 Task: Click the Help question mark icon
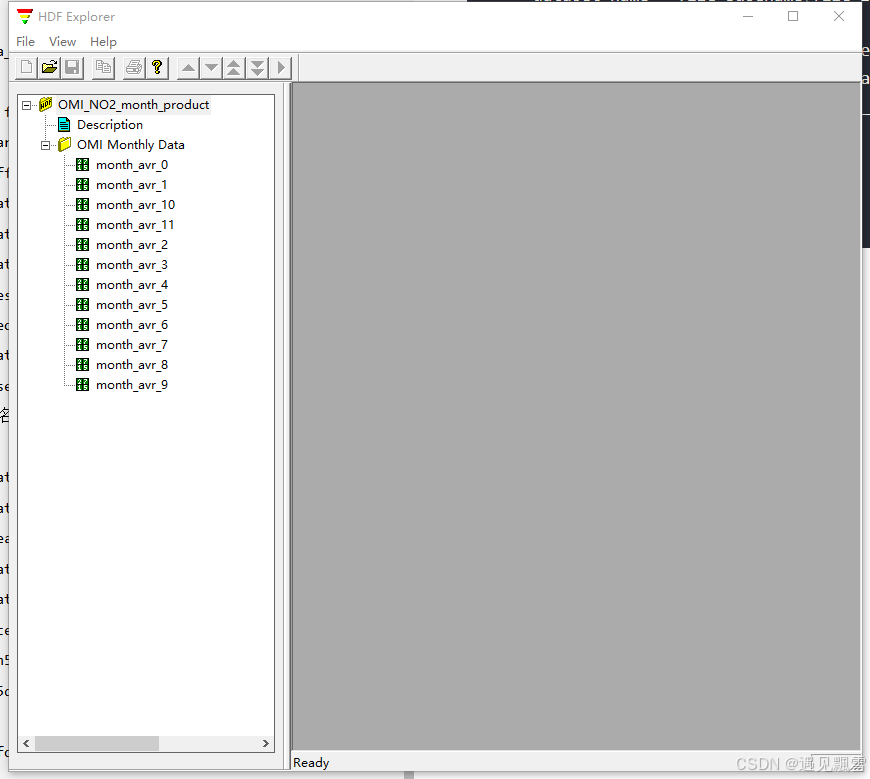point(157,68)
